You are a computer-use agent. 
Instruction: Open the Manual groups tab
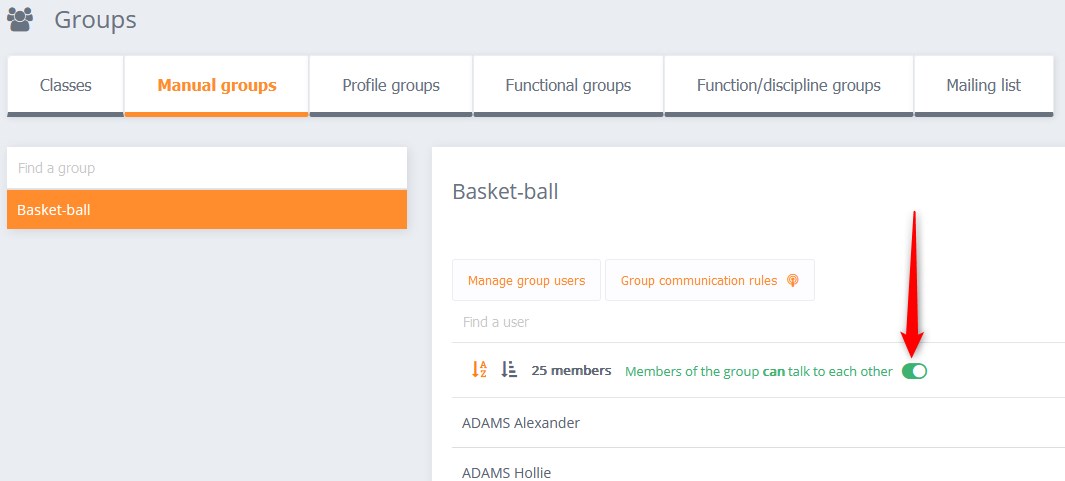coord(217,85)
